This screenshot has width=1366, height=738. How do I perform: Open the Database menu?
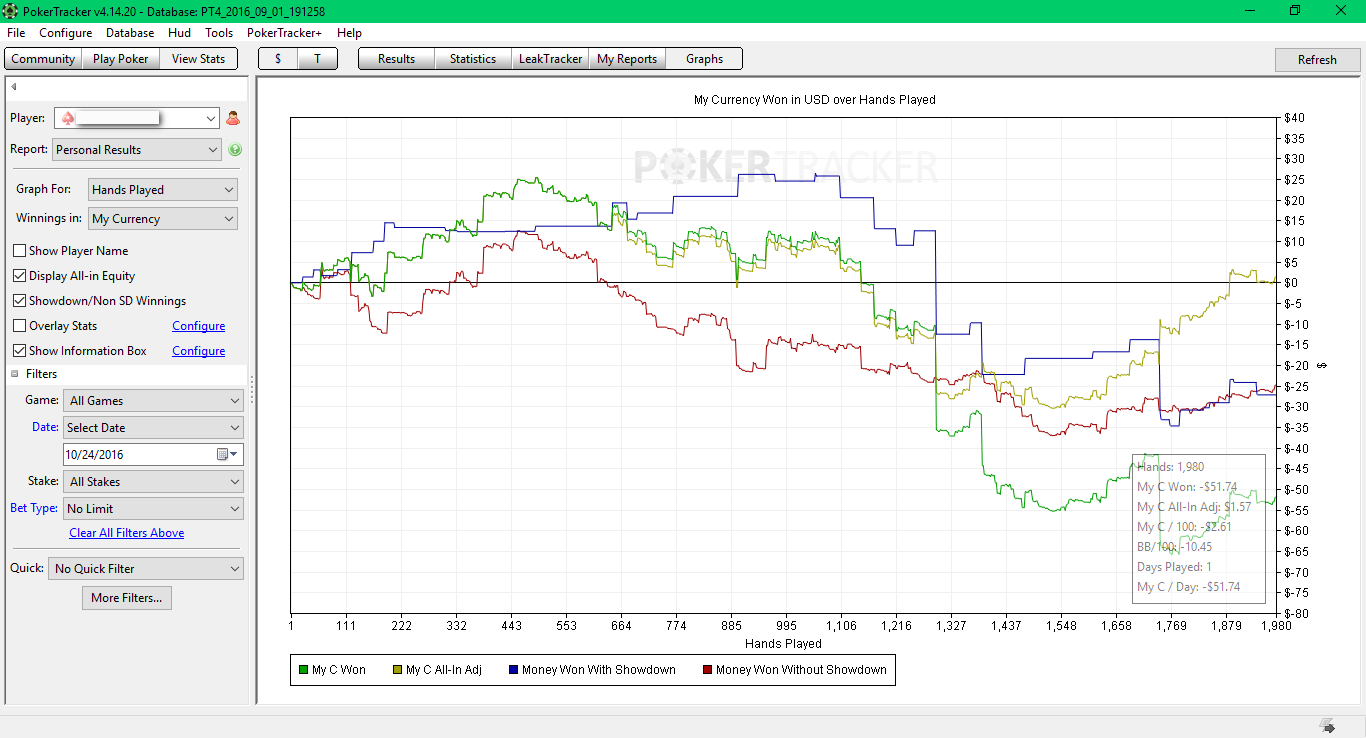click(x=130, y=33)
